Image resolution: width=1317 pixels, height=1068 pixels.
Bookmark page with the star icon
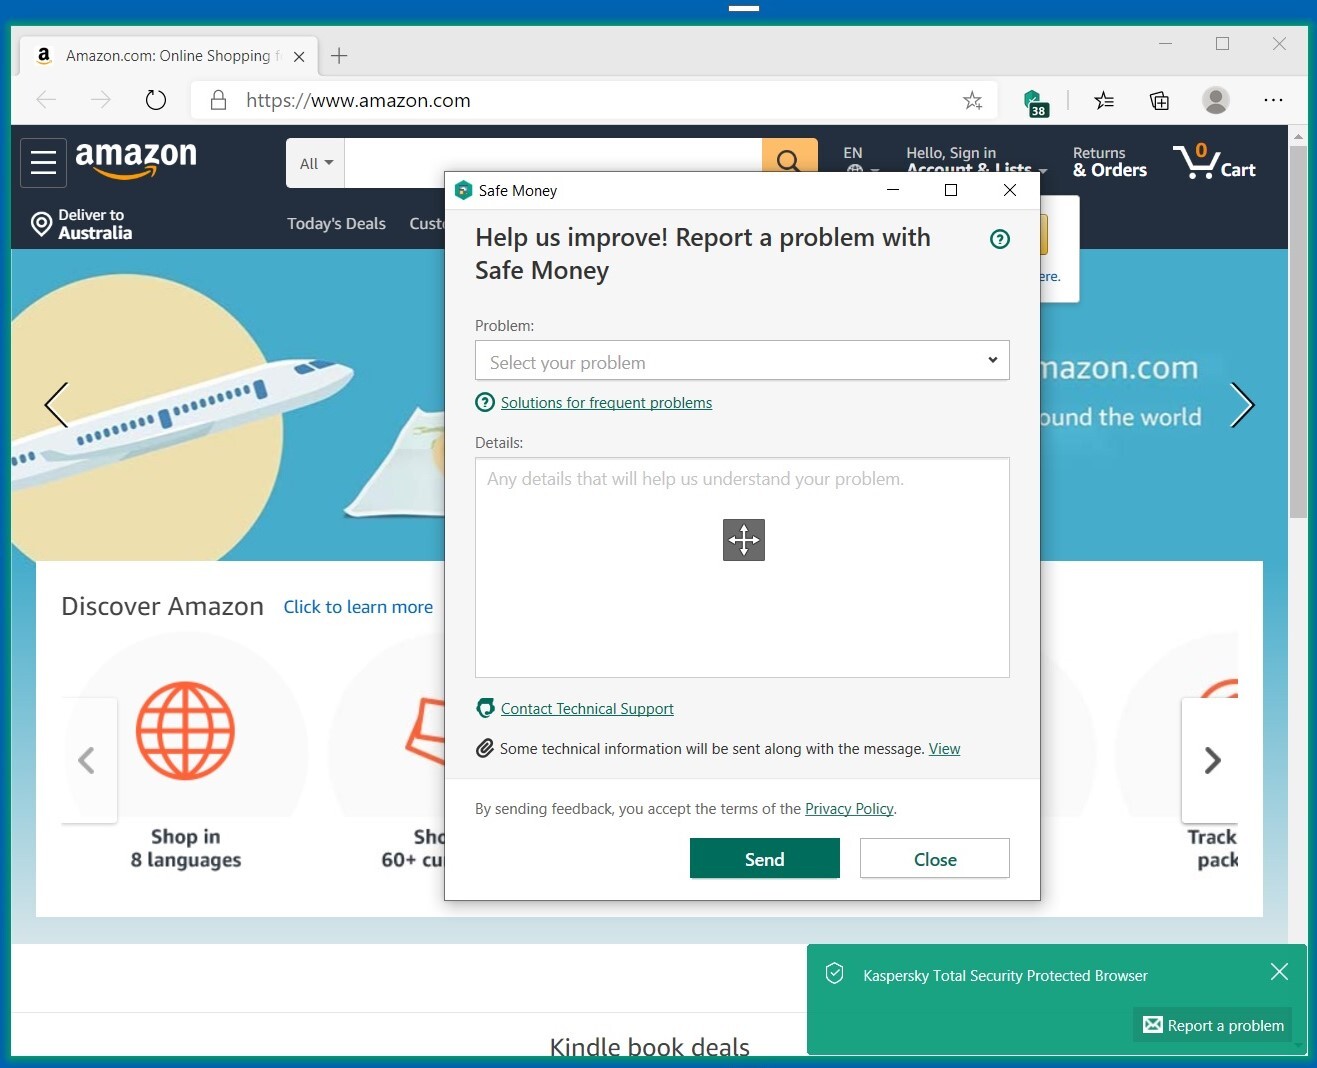coord(972,100)
